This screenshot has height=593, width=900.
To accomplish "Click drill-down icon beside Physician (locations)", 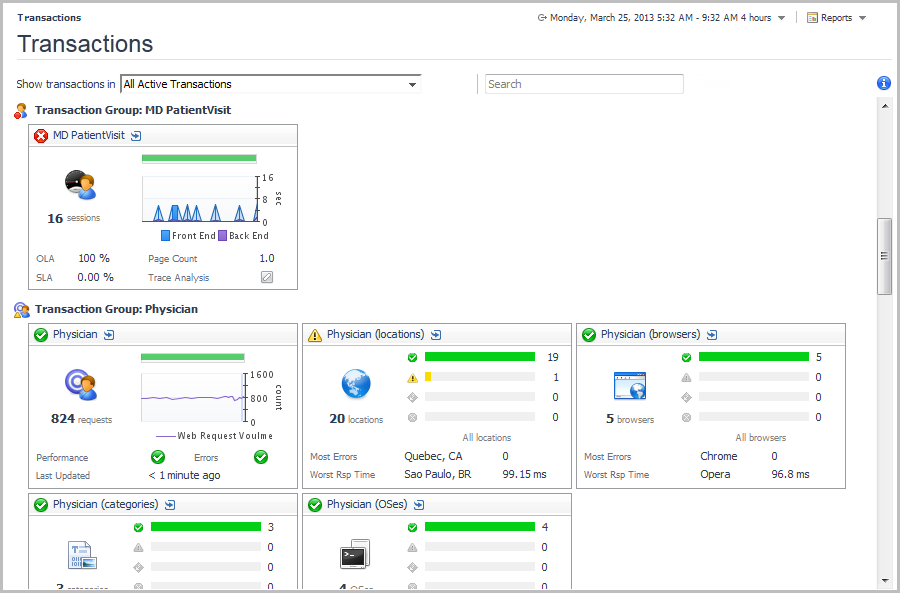I will (x=436, y=335).
